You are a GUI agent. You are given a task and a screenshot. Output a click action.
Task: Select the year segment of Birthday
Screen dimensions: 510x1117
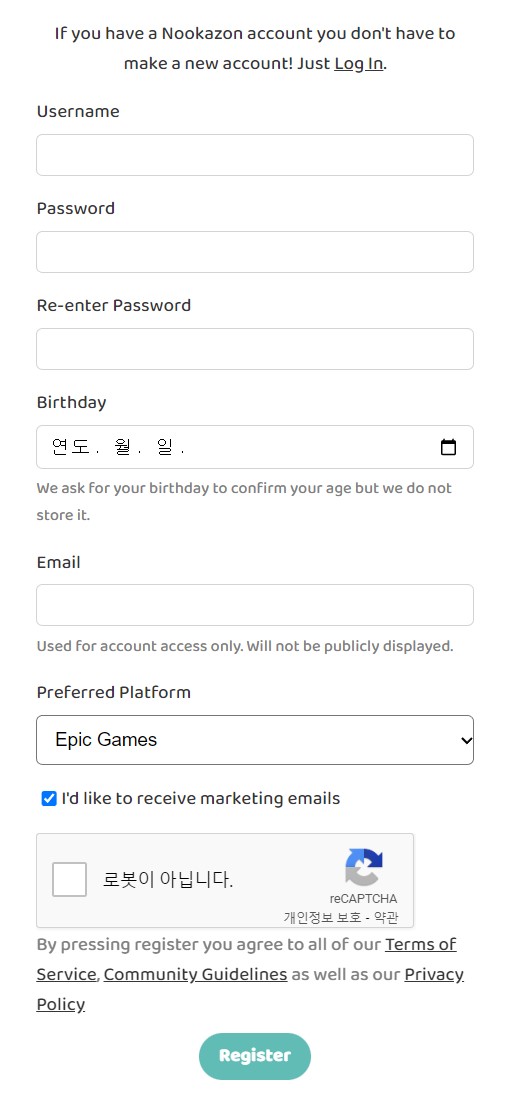pyautogui.click(x=70, y=447)
